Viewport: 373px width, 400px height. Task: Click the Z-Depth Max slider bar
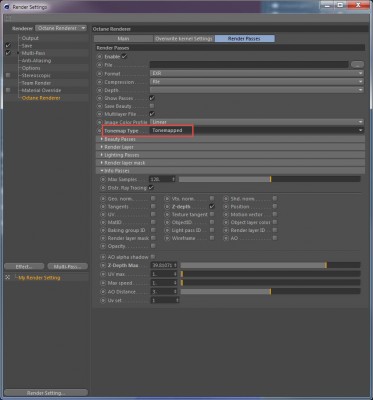click(x=270, y=265)
